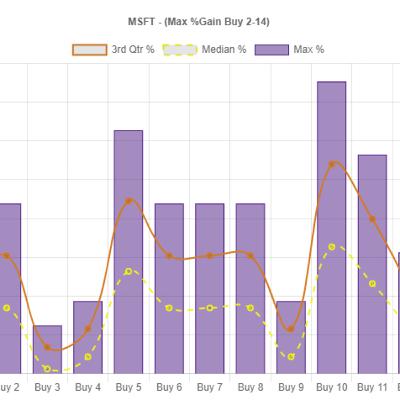The width and height of the screenshot is (400, 400).
Task: Click the 'Buy 6' axis label
Action: coord(169,388)
